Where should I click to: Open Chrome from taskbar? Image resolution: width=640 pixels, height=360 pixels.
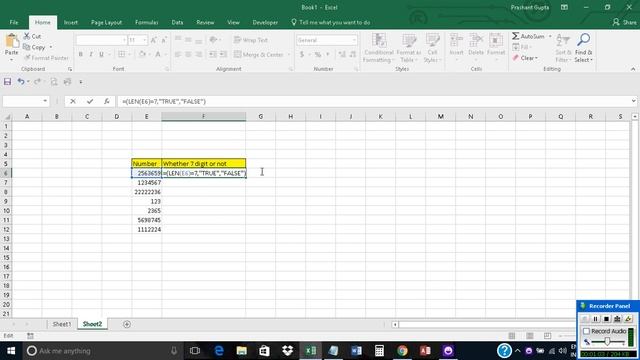point(402,351)
